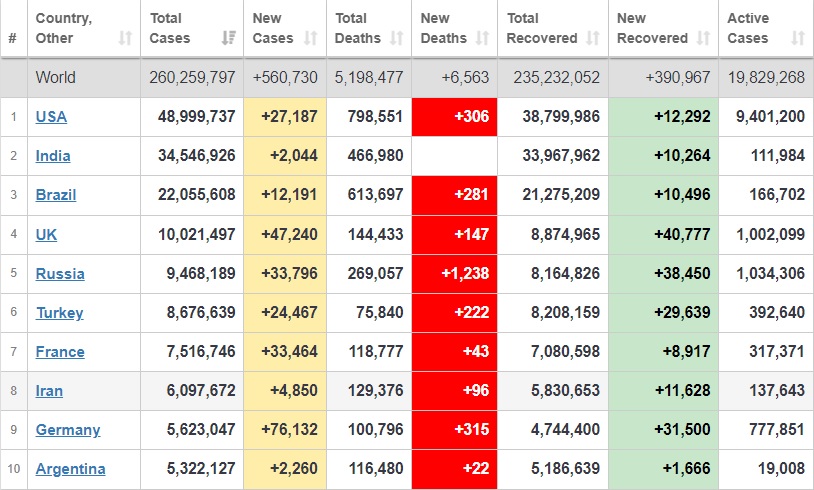Screen dimensions: 814x490
Task: Open the USA country link
Action: coord(51,116)
